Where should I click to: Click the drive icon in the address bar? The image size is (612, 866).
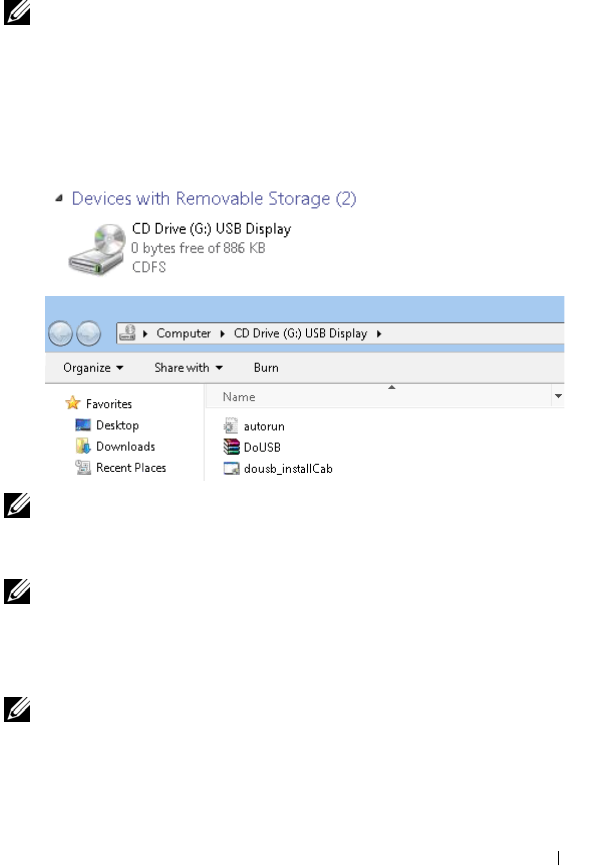point(128,333)
